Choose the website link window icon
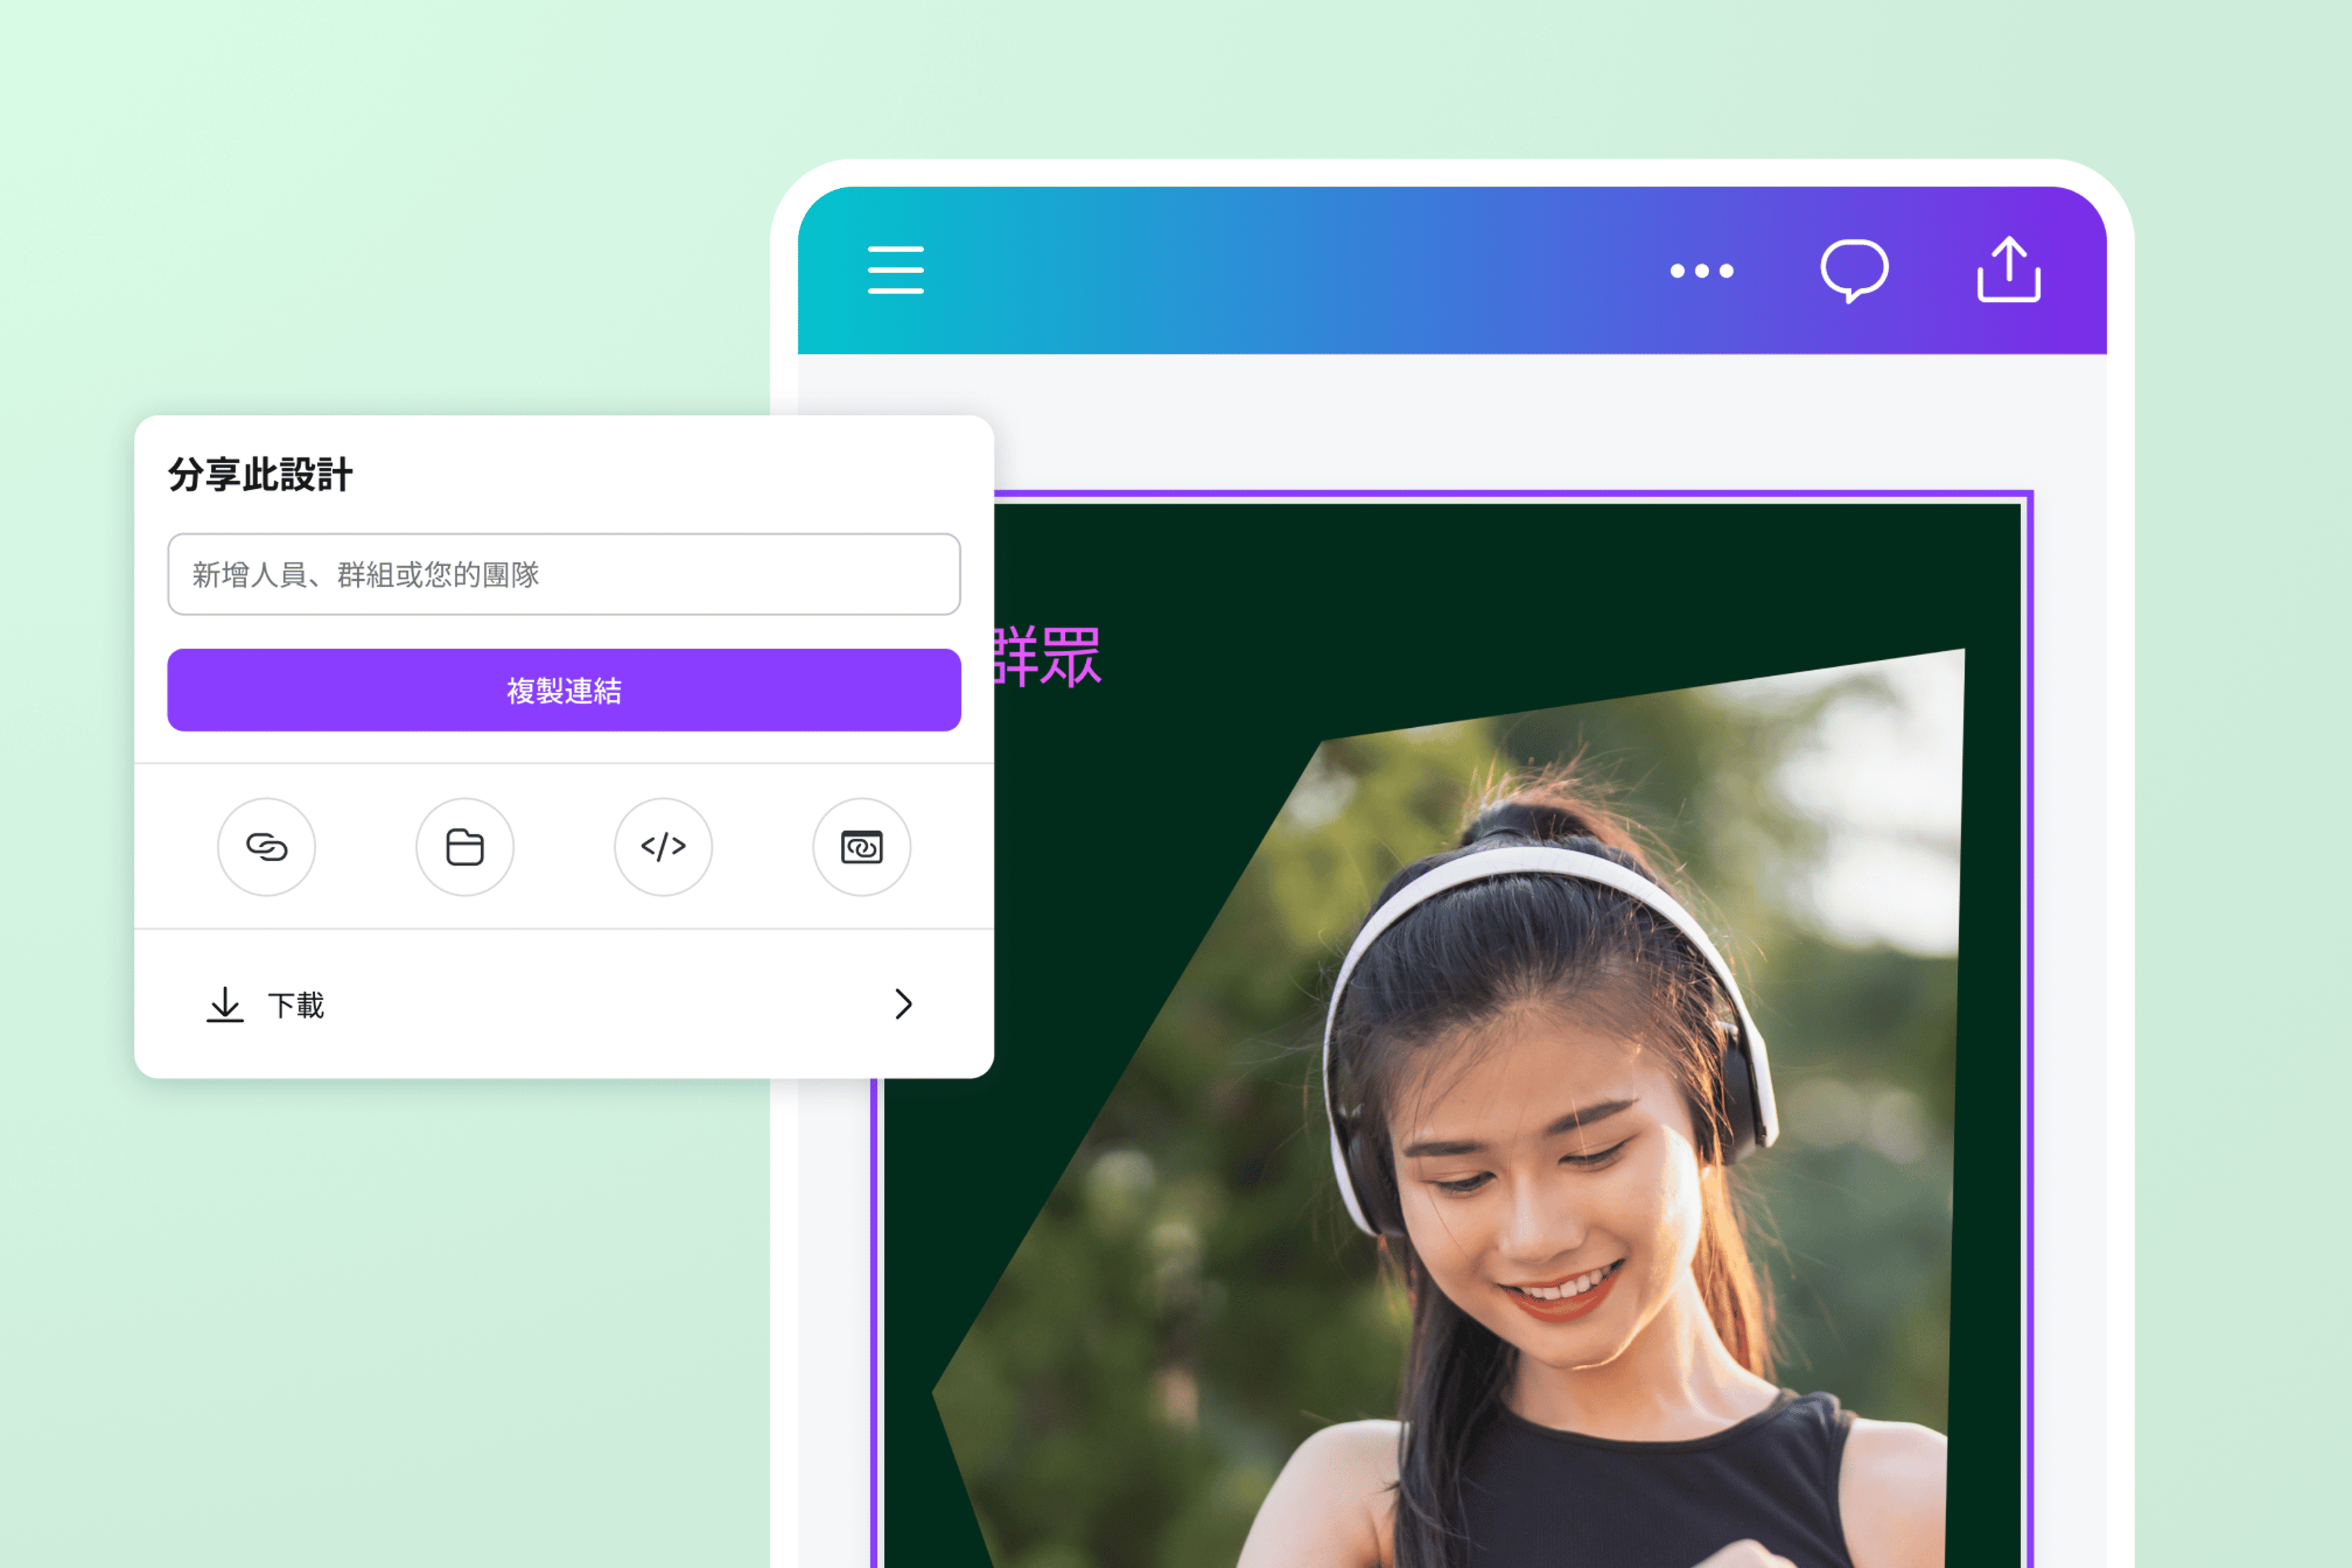The height and width of the screenshot is (1568, 2352). tap(861, 847)
